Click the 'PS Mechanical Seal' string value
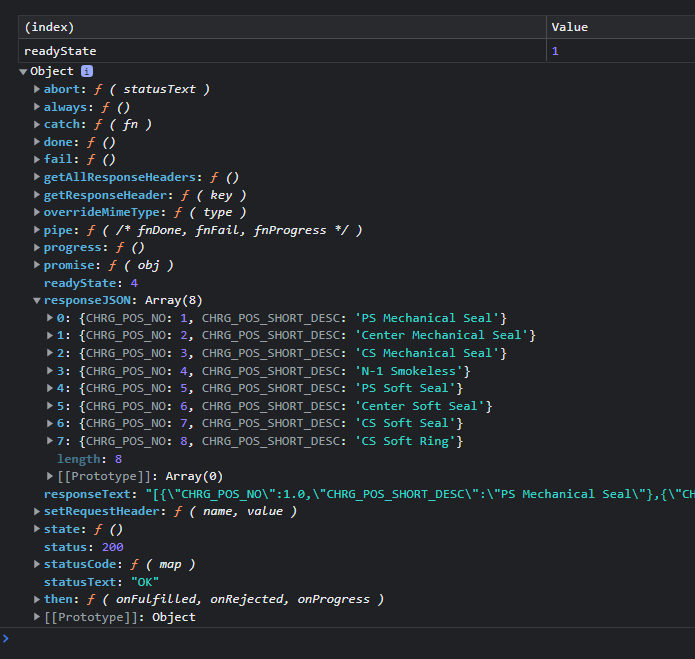The height and width of the screenshot is (659, 695). 427,318
